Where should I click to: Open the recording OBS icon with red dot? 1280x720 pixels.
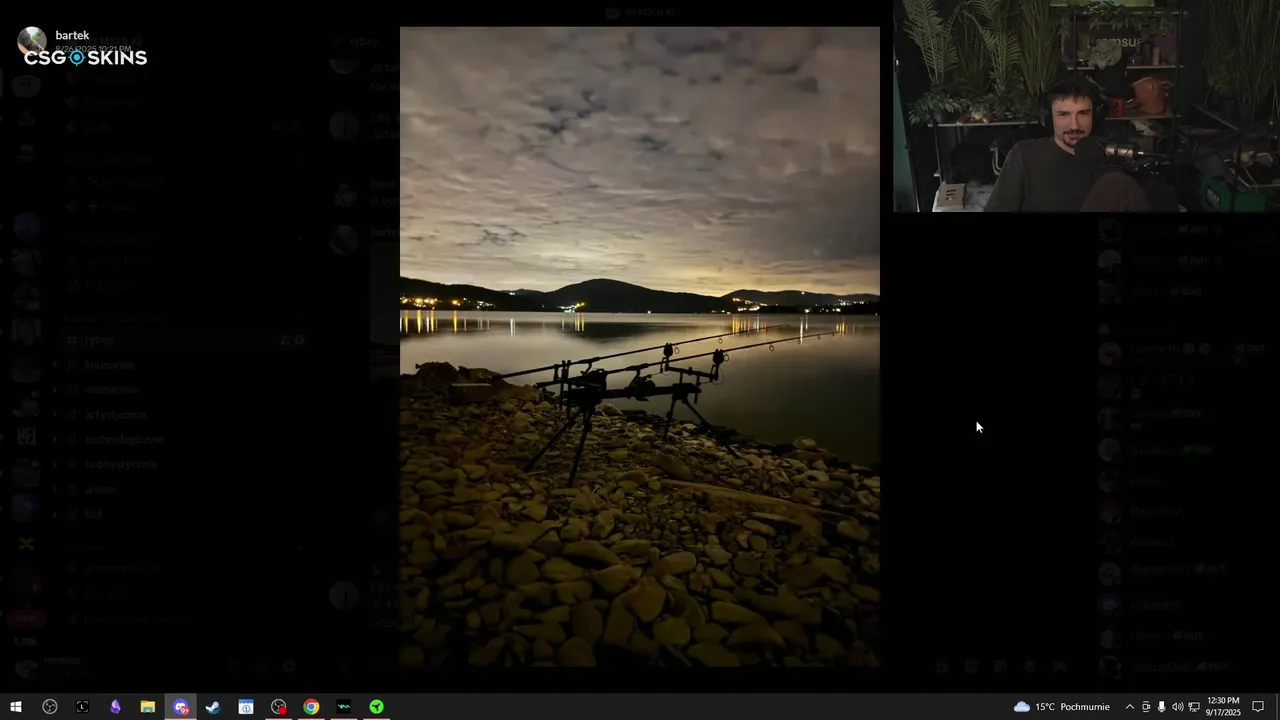coord(279,707)
